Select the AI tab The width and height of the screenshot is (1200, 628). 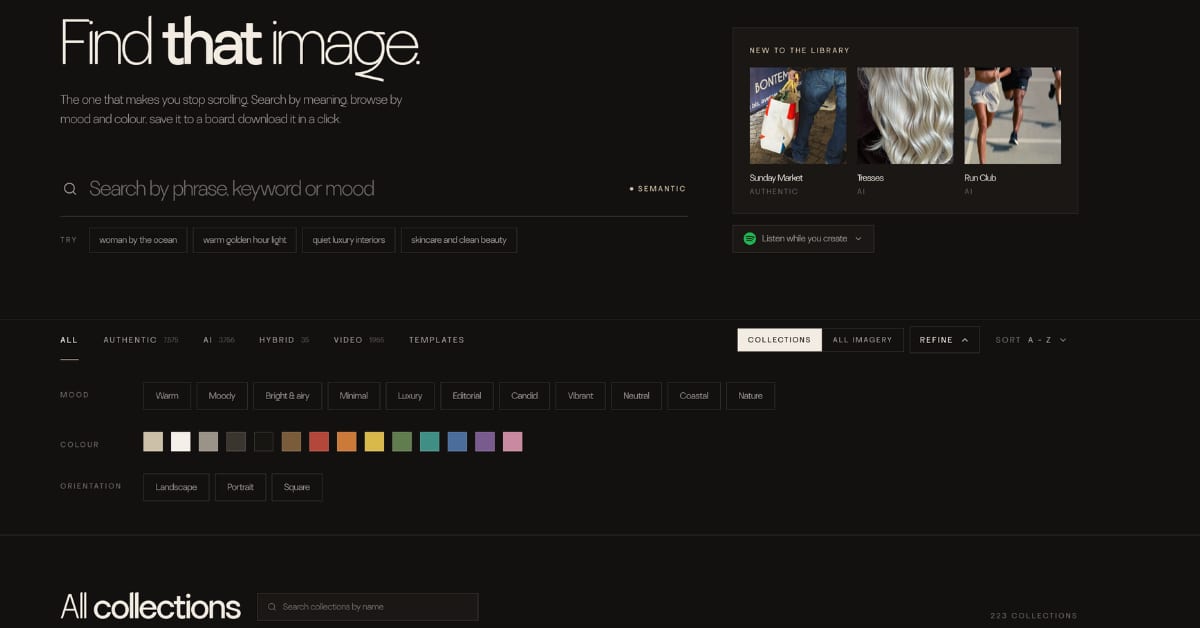219,340
